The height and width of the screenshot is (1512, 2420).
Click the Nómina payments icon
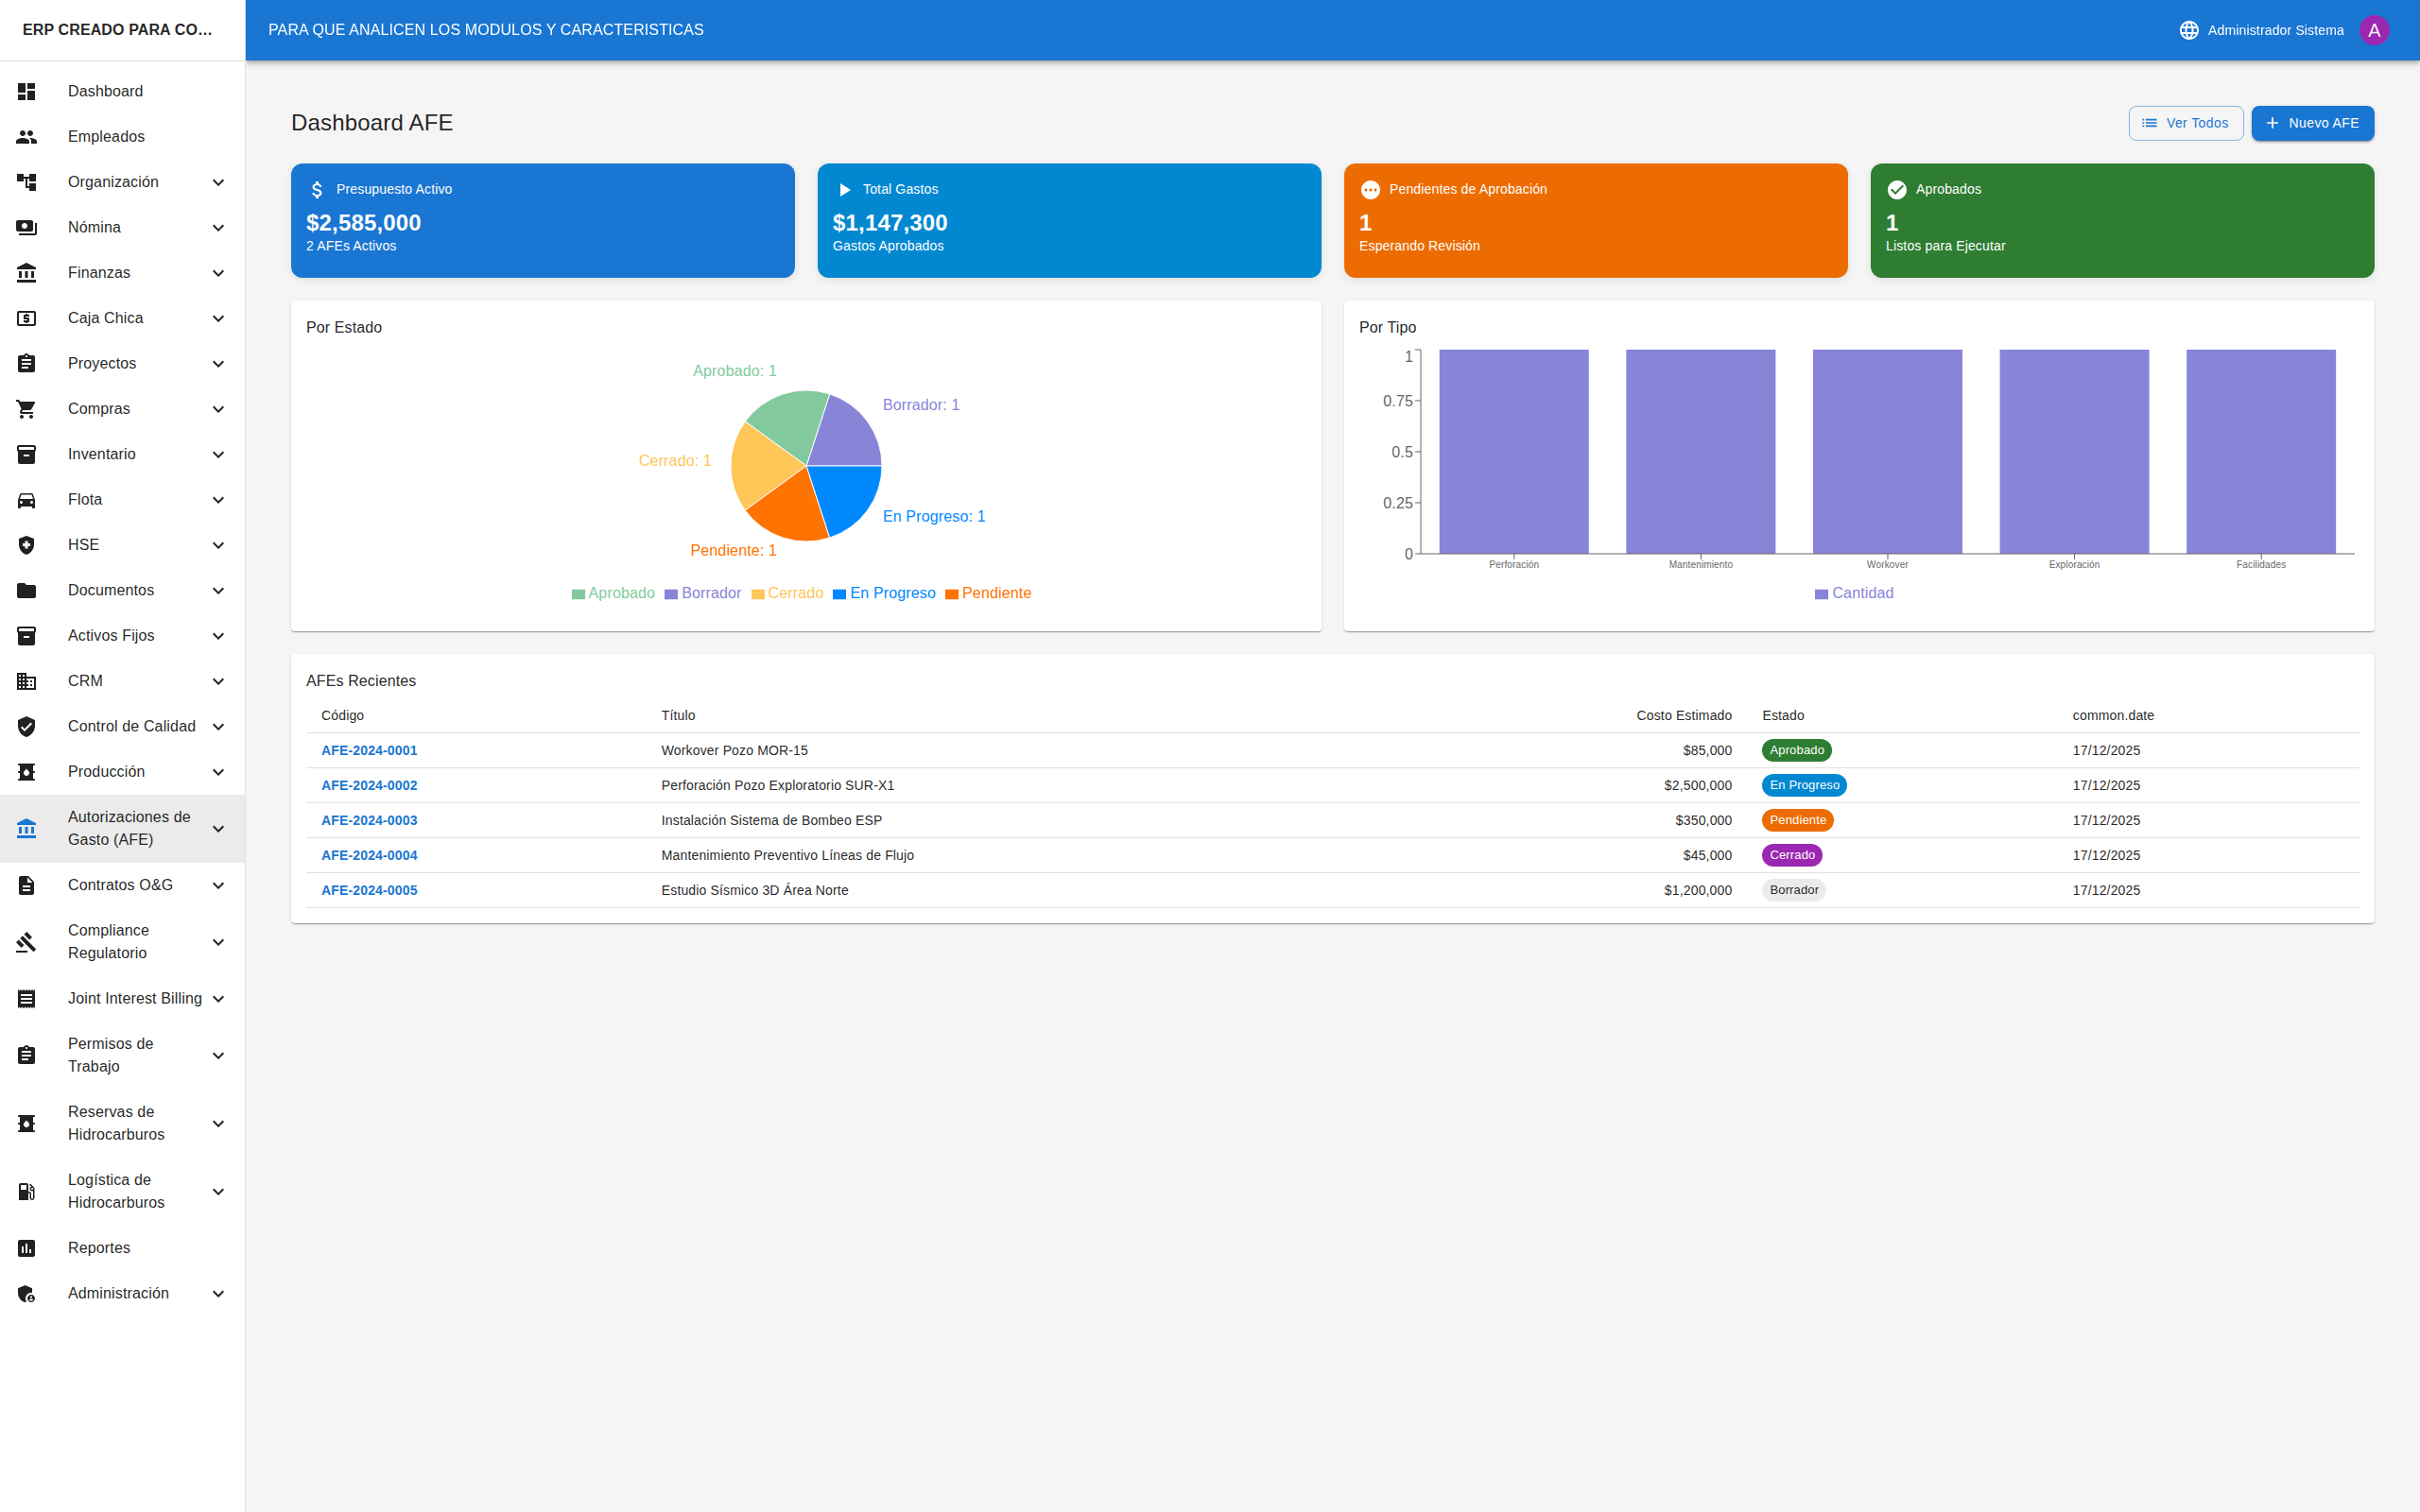pos(25,227)
